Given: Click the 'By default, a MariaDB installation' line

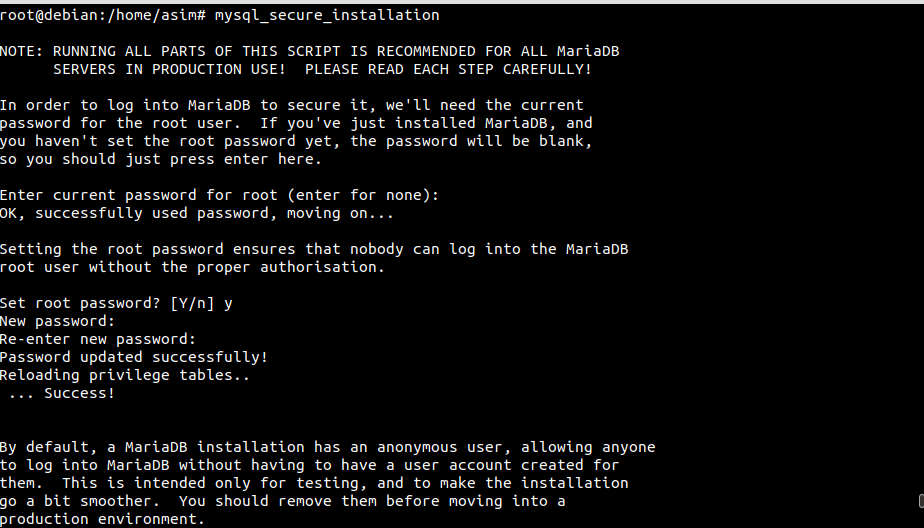Looking at the screenshot, I should coord(327,447).
